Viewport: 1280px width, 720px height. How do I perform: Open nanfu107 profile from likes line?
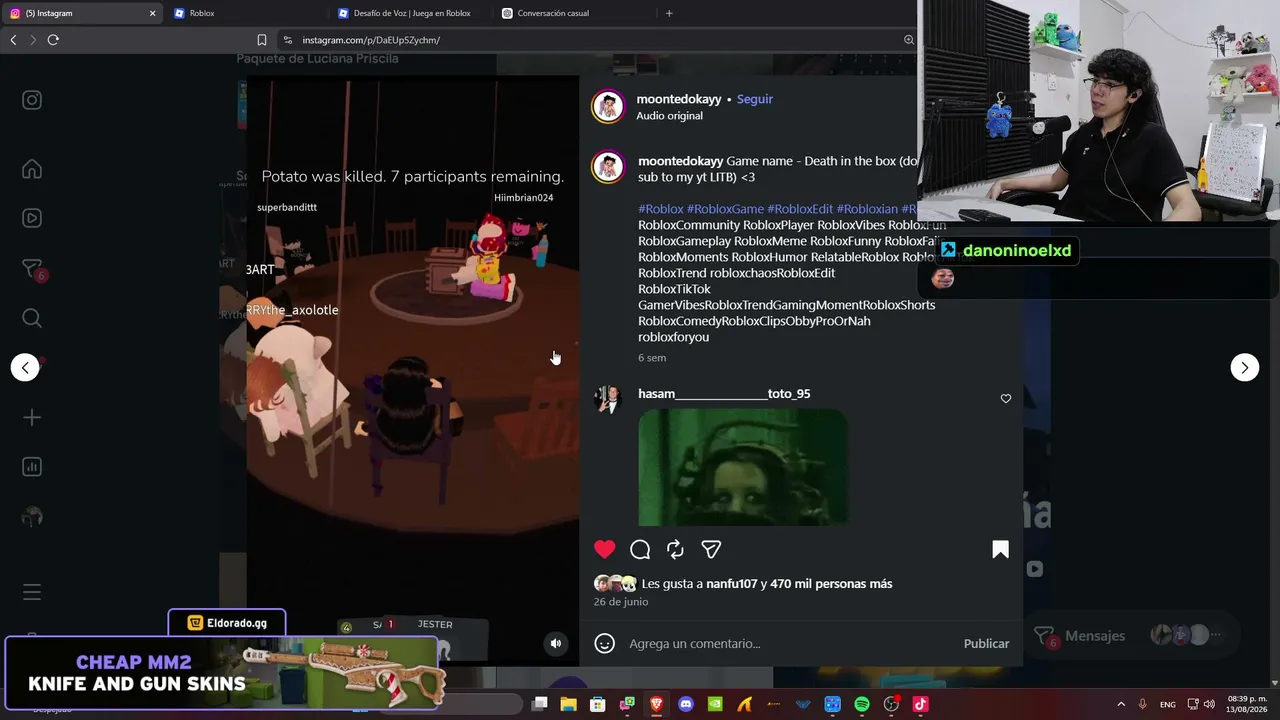(732, 584)
